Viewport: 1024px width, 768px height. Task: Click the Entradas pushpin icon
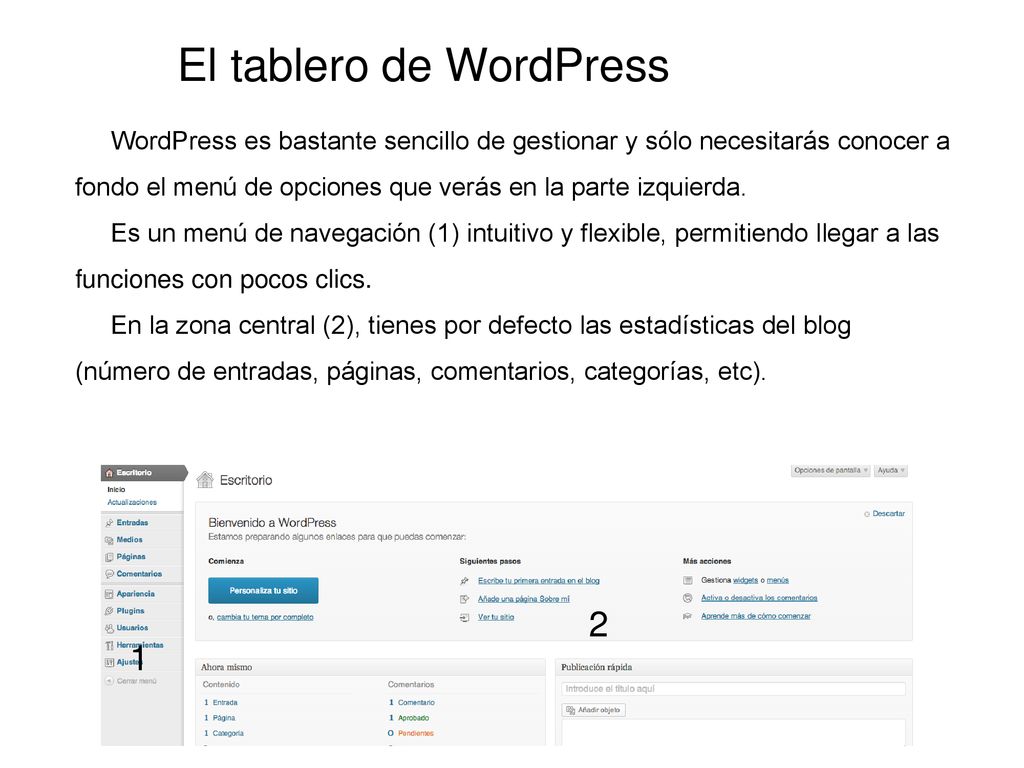109,523
